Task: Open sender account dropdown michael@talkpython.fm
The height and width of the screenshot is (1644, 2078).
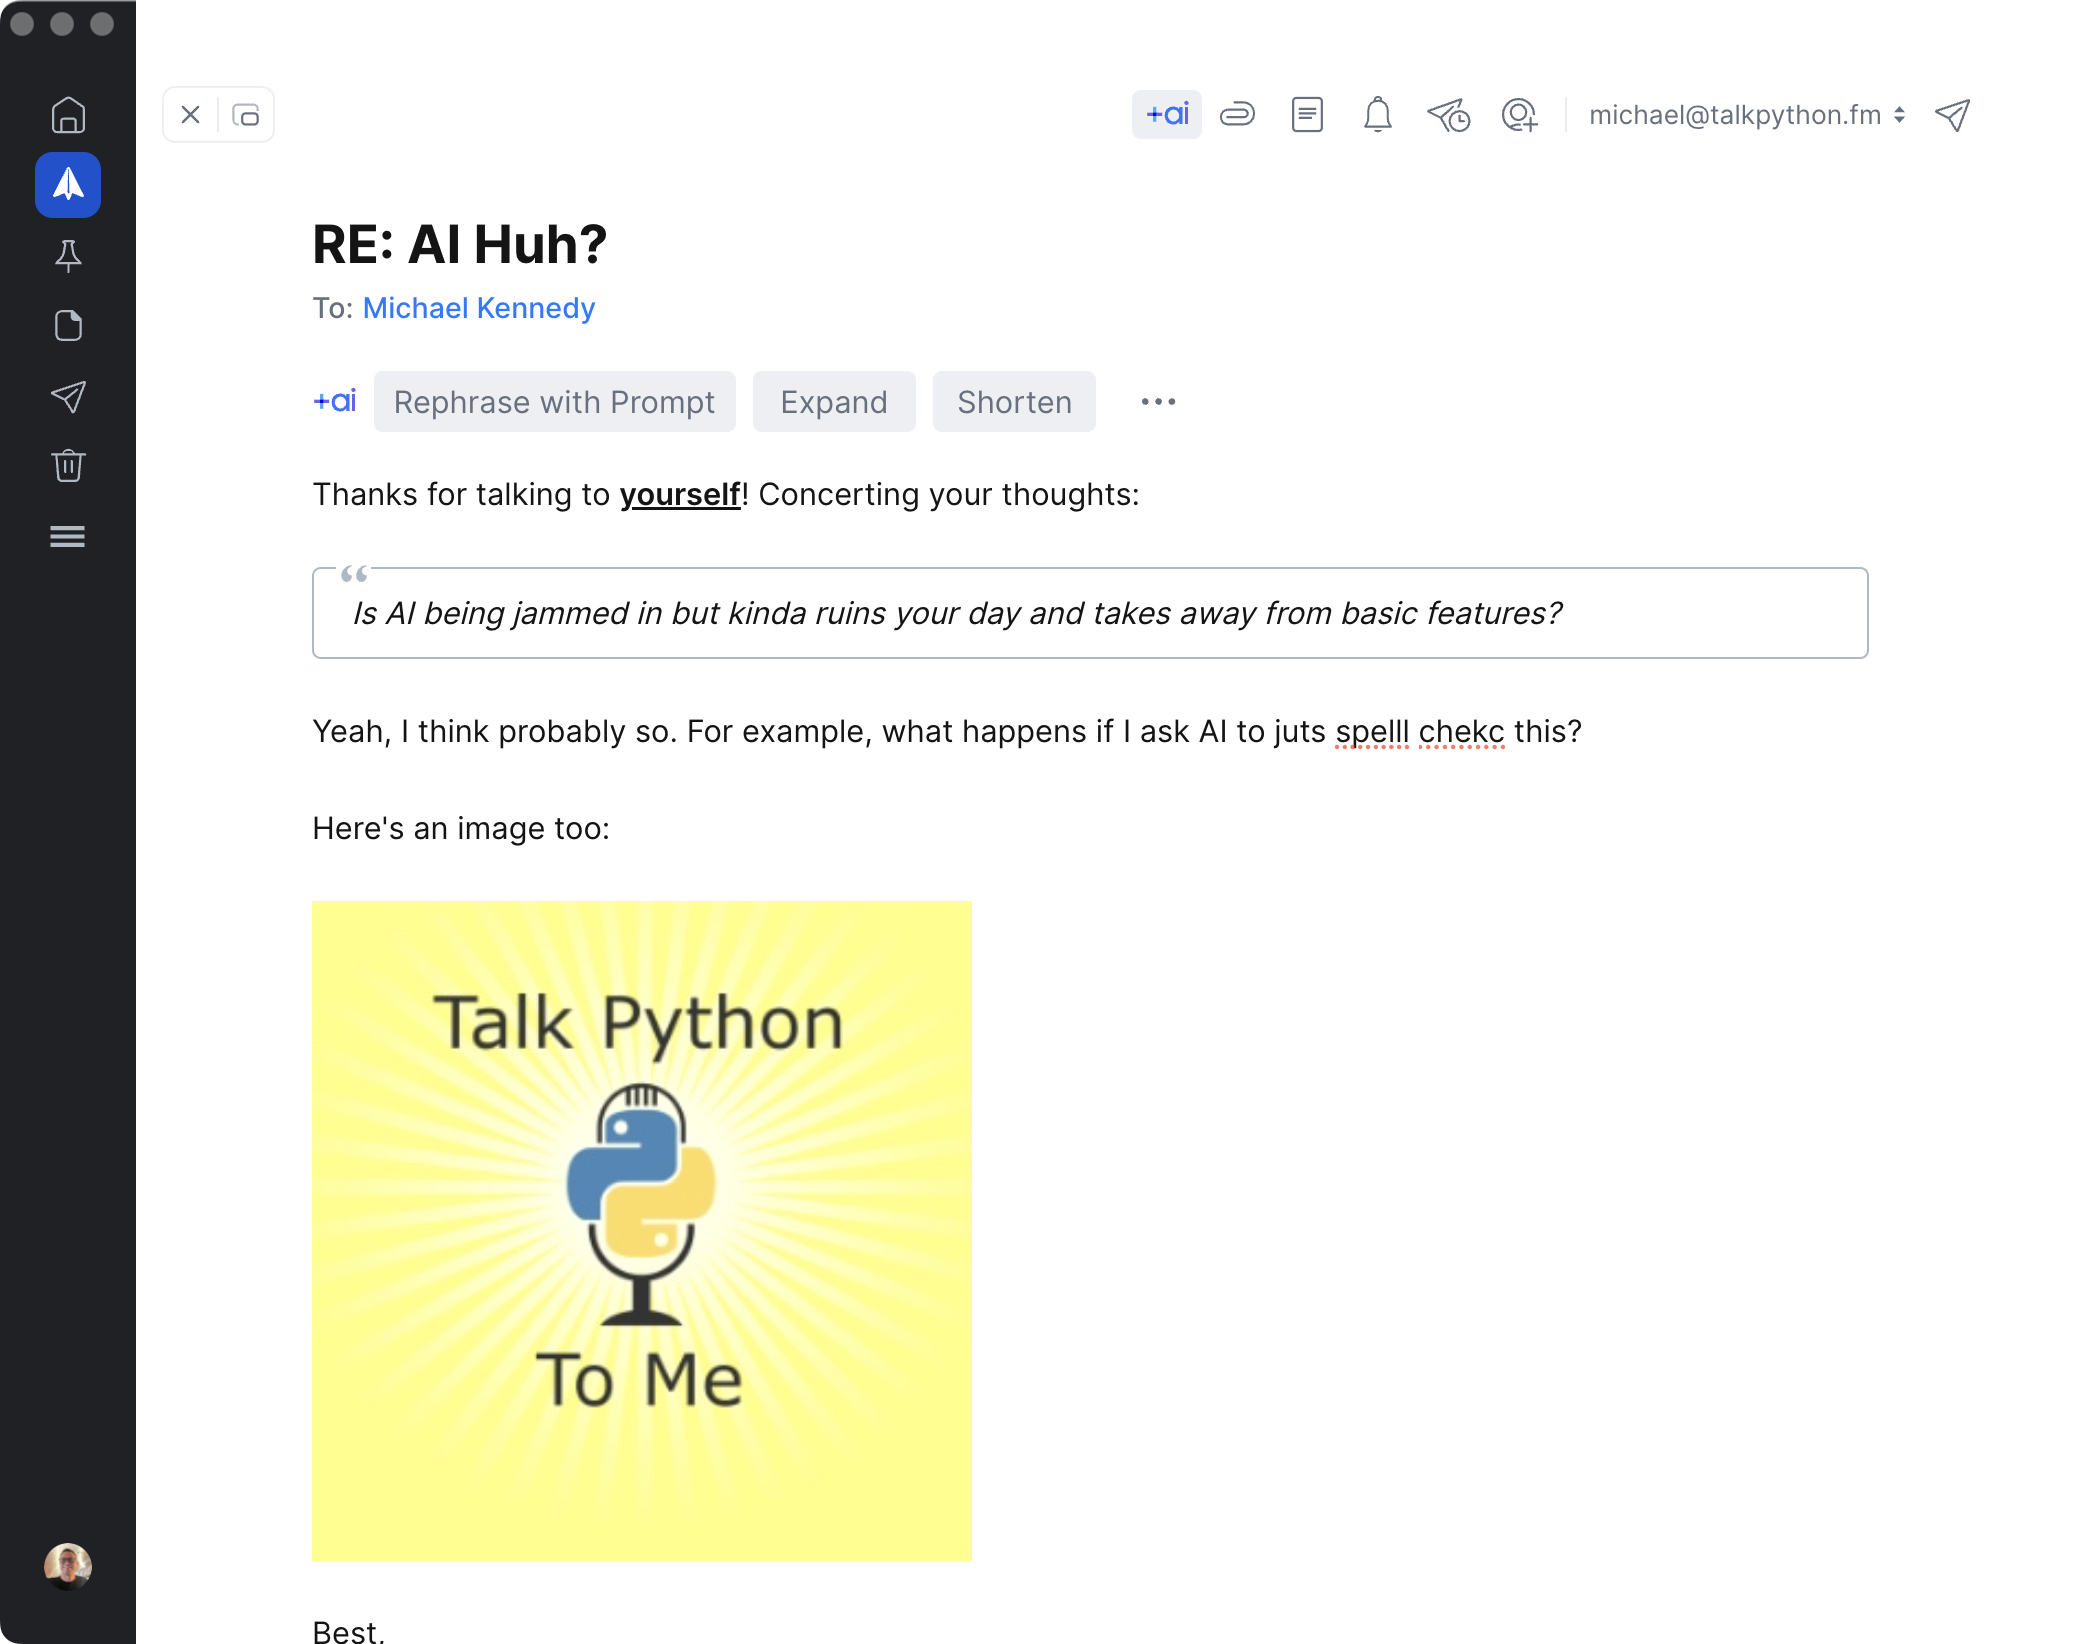Action: [1746, 115]
